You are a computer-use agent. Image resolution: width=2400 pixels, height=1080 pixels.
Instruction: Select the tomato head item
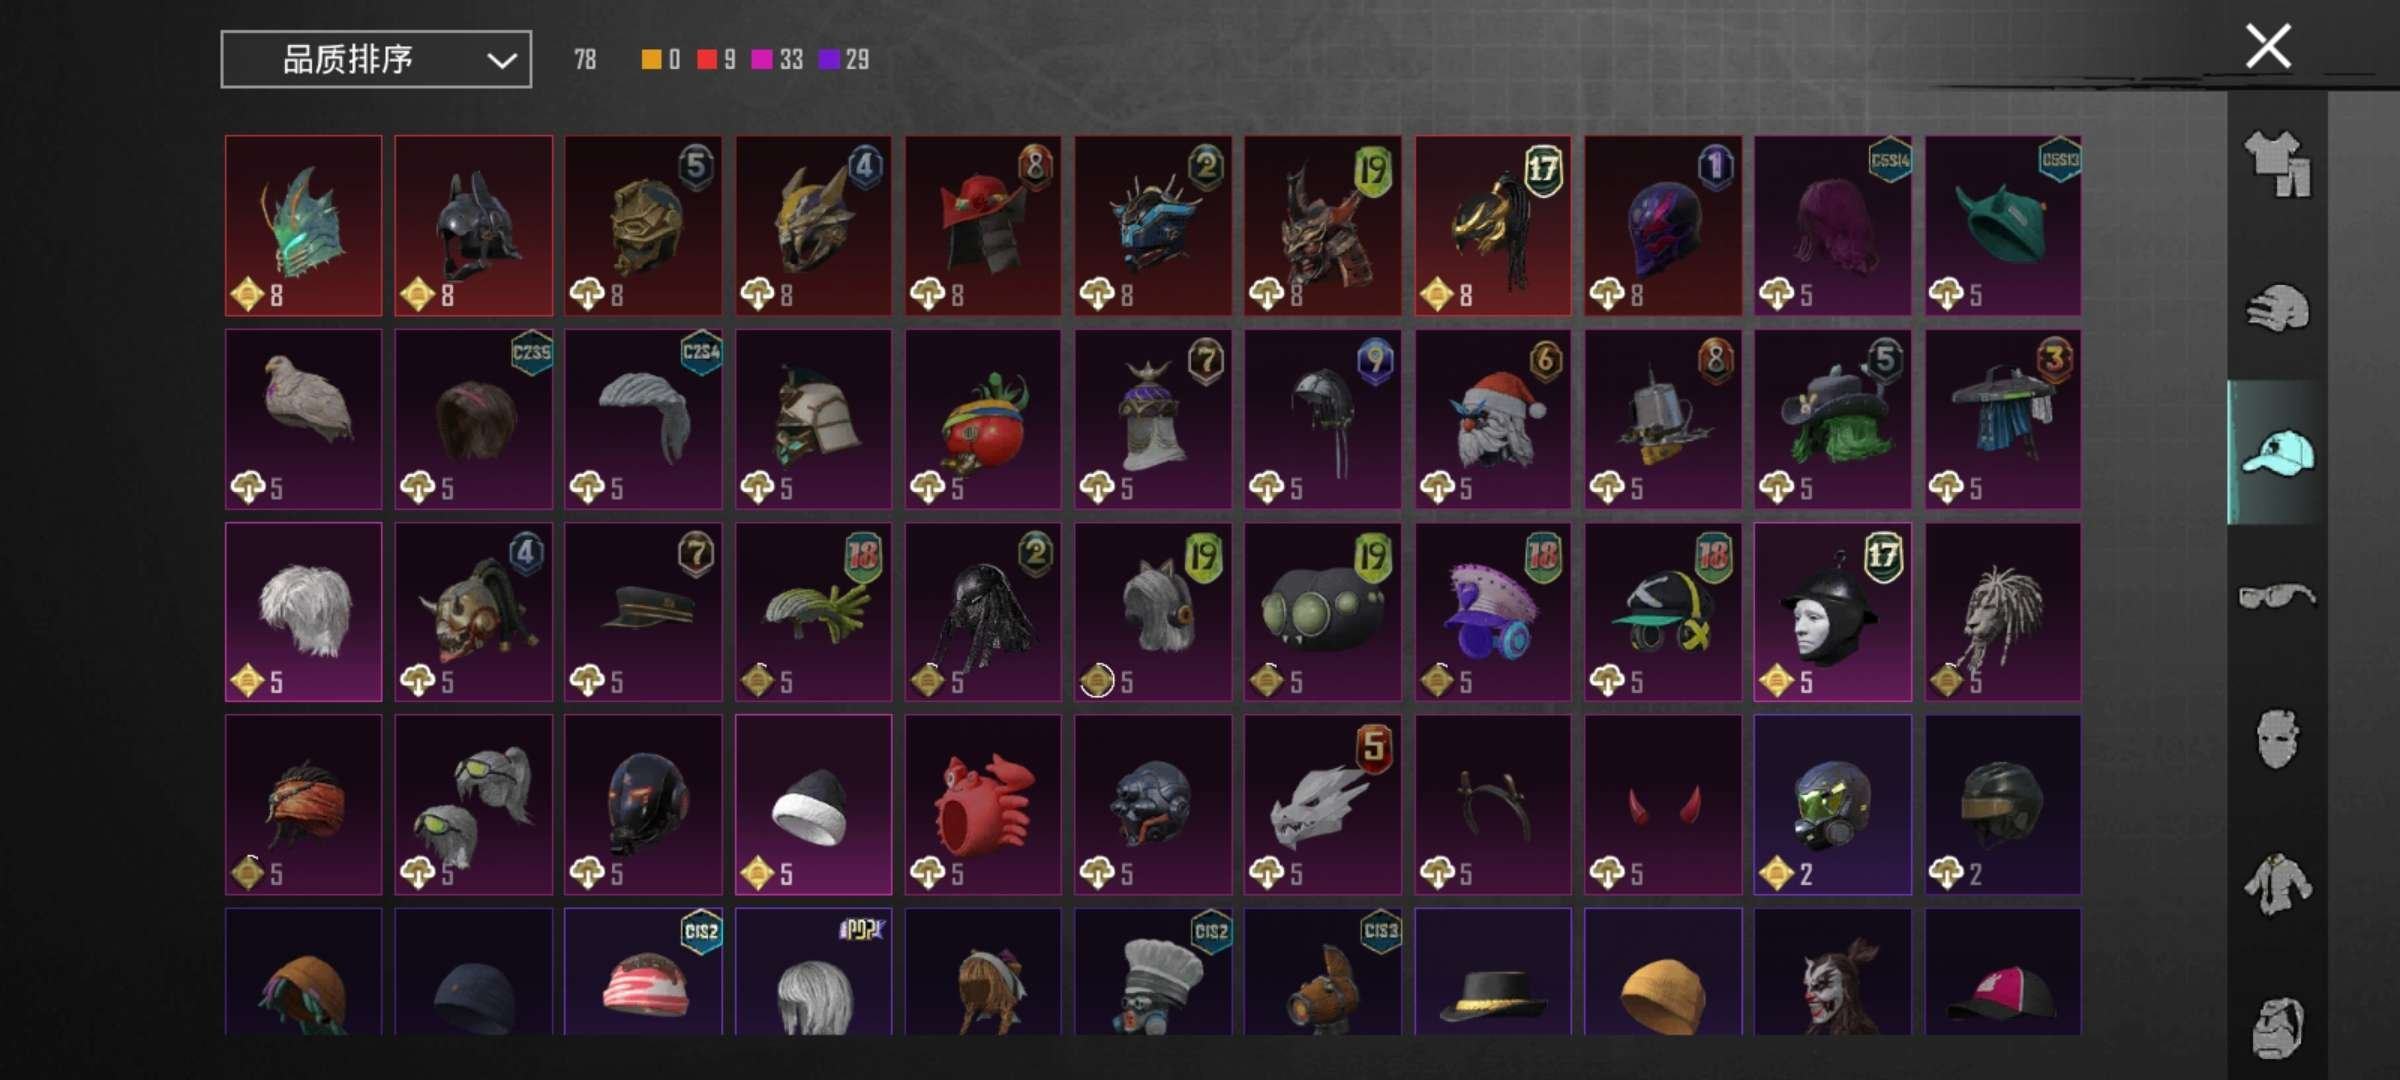click(x=983, y=419)
